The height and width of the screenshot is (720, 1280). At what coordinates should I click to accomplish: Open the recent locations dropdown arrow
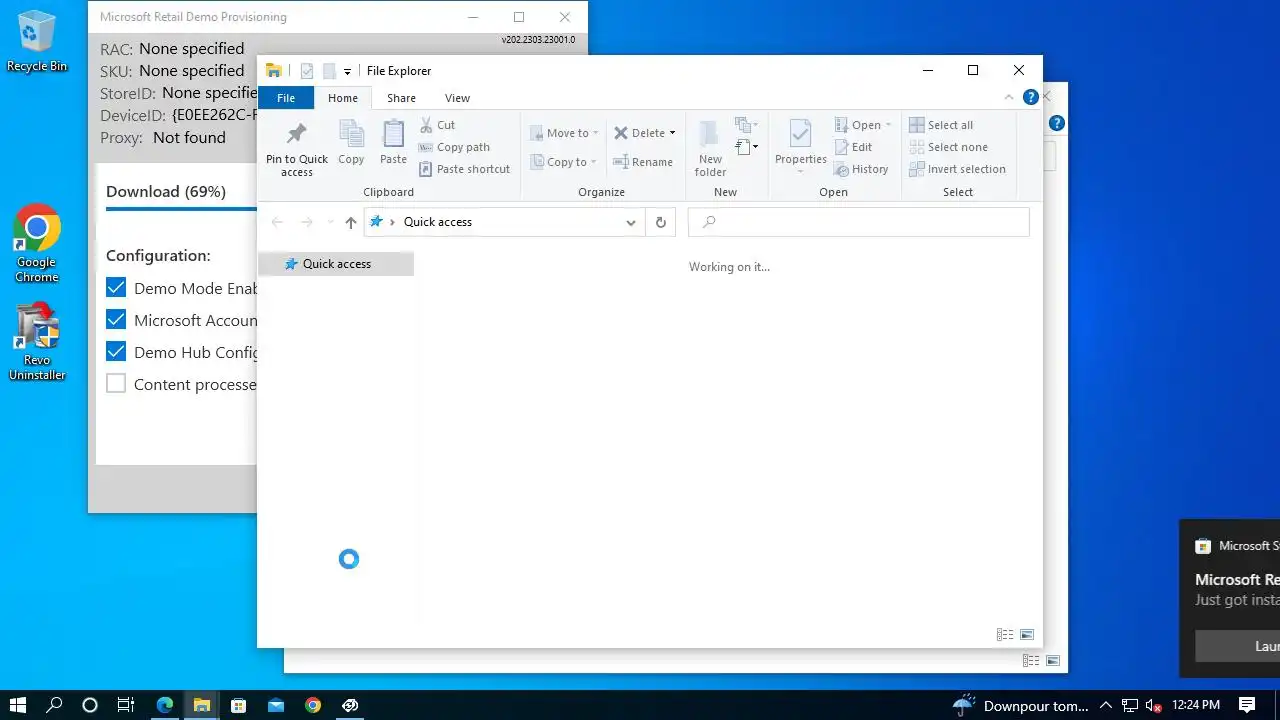click(x=330, y=222)
